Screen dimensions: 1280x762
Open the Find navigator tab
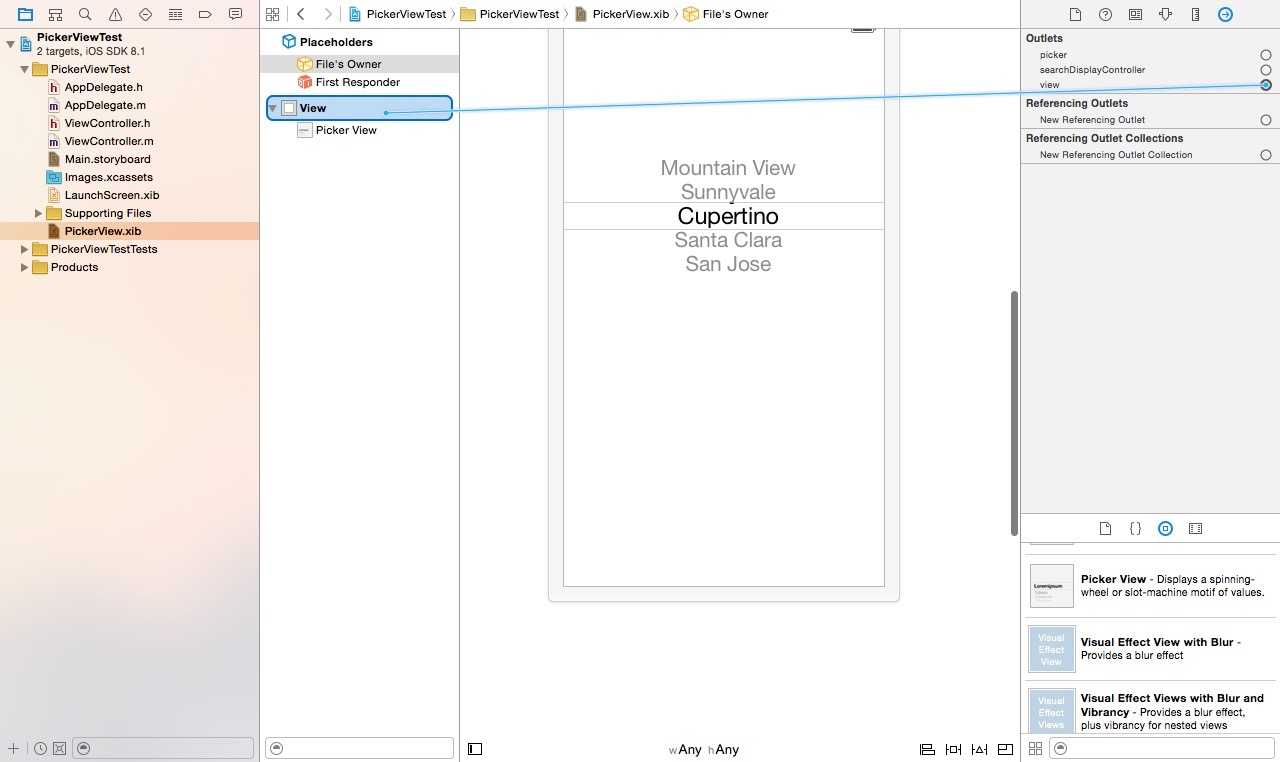click(x=85, y=14)
